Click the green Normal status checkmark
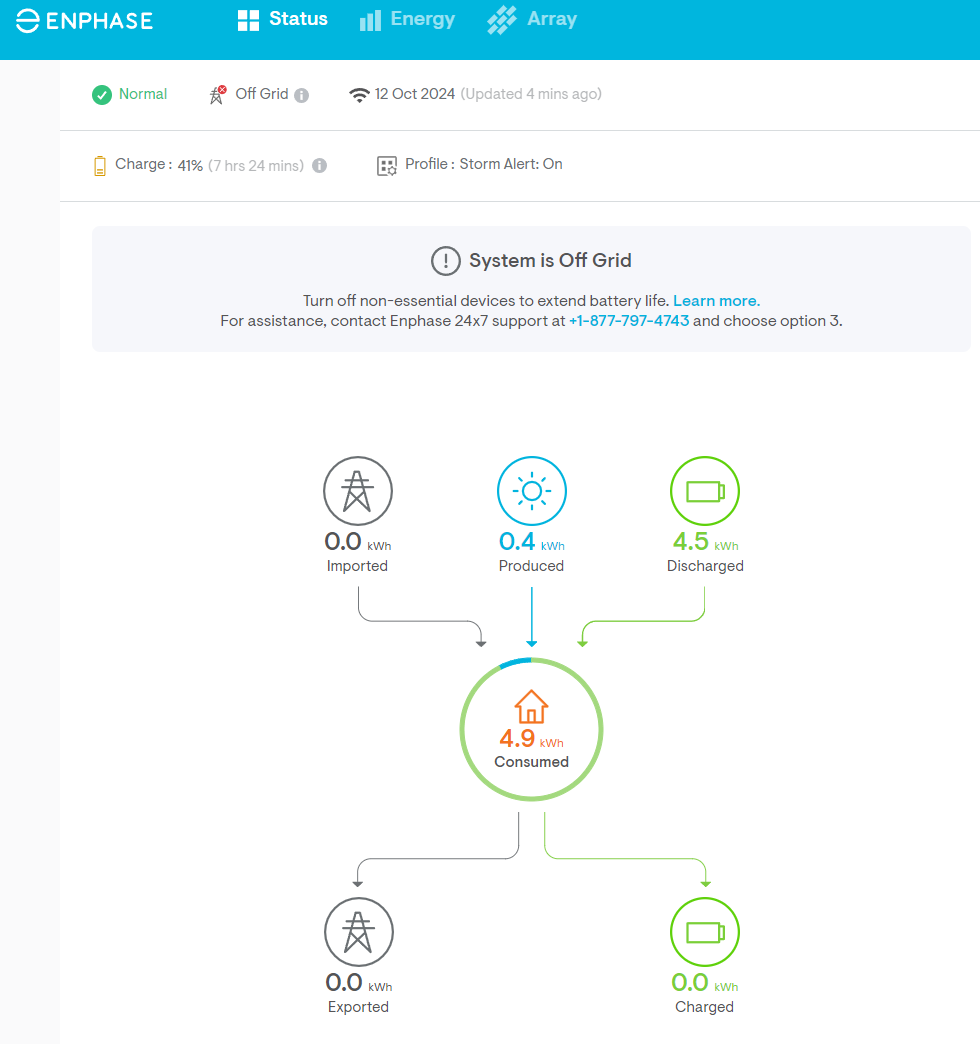Screen dimensions: 980x1044 pyautogui.click(x=101, y=95)
